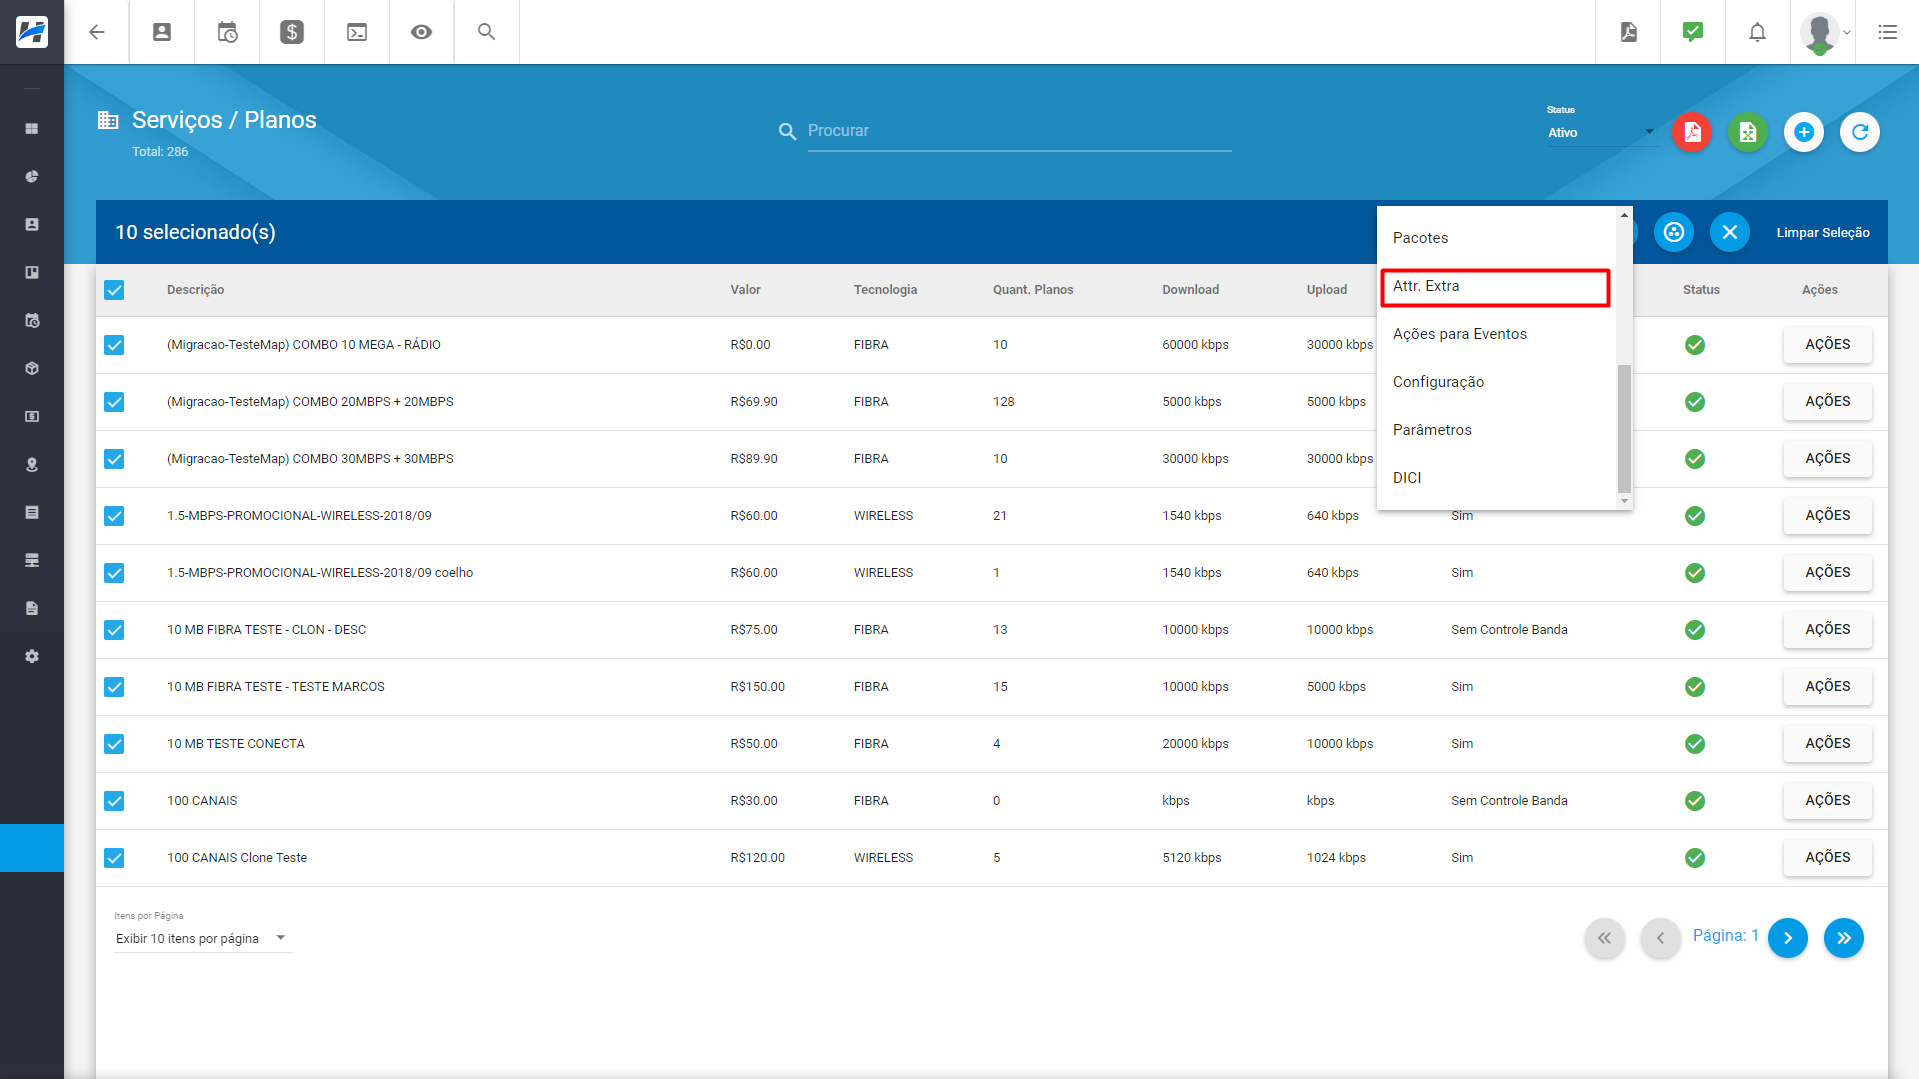The image size is (1919, 1079).
Task: Open the terminal console toolbar icon
Action: pos(357,32)
